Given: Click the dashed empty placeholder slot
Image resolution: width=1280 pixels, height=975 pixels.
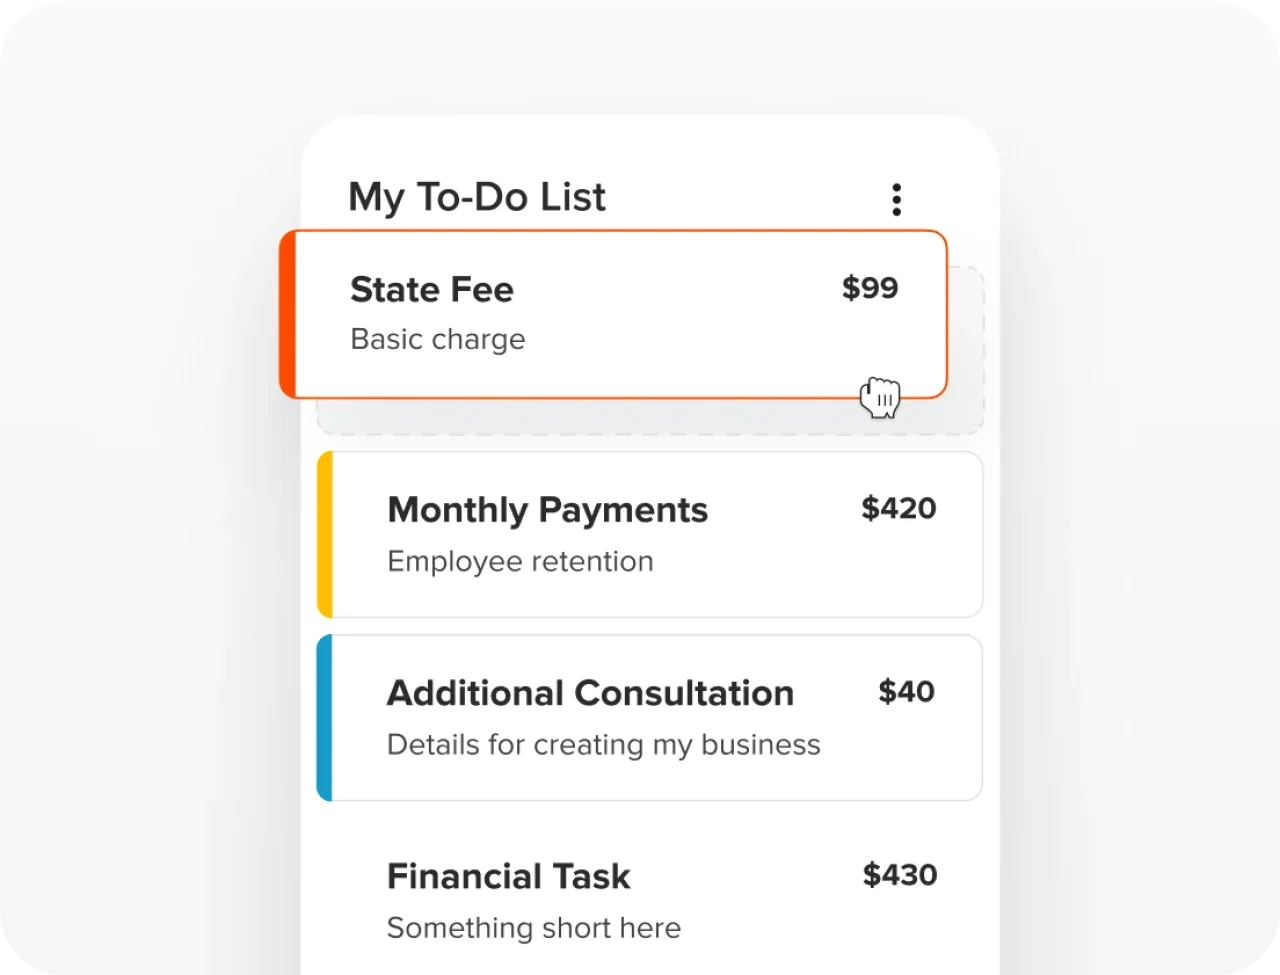Looking at the screenshot, I should click(650, 417).
